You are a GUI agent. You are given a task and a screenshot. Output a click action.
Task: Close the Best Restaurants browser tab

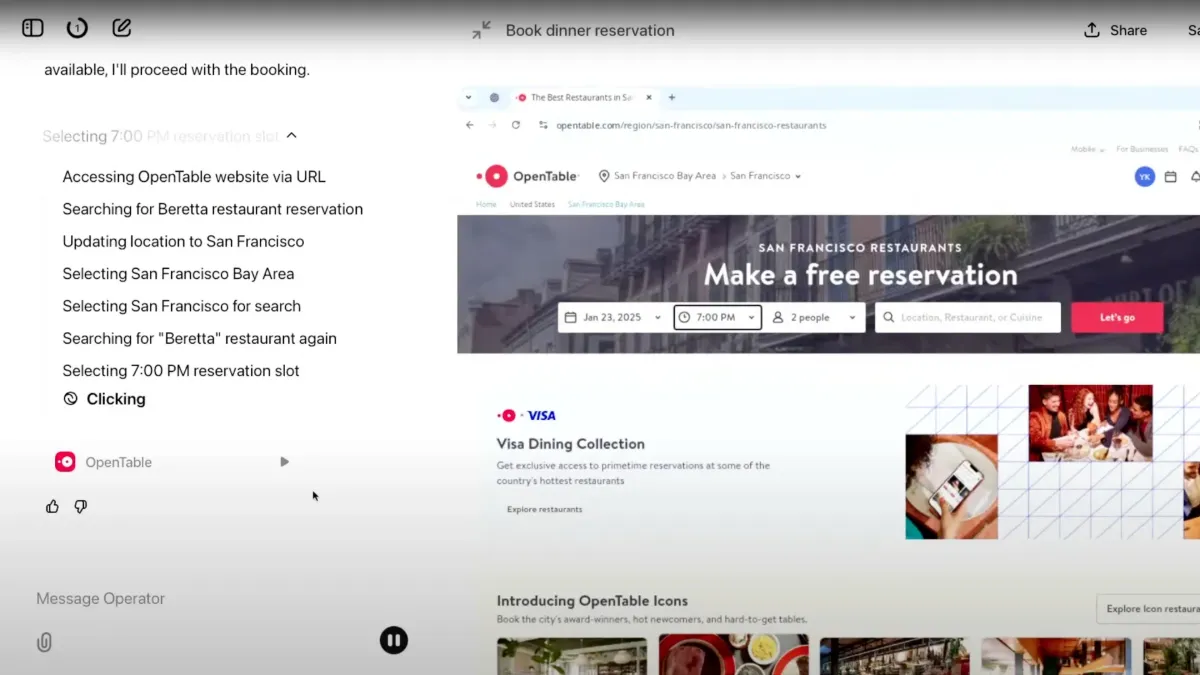pyautogui.click(x=649, y=97)
